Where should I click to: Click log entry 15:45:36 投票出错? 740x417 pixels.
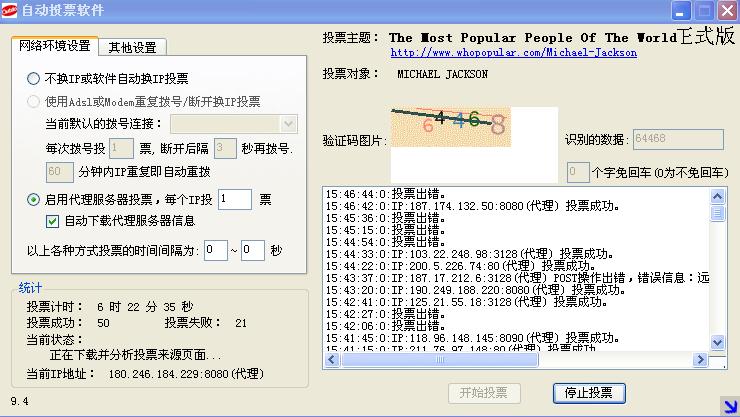click(x=386, y=218)
